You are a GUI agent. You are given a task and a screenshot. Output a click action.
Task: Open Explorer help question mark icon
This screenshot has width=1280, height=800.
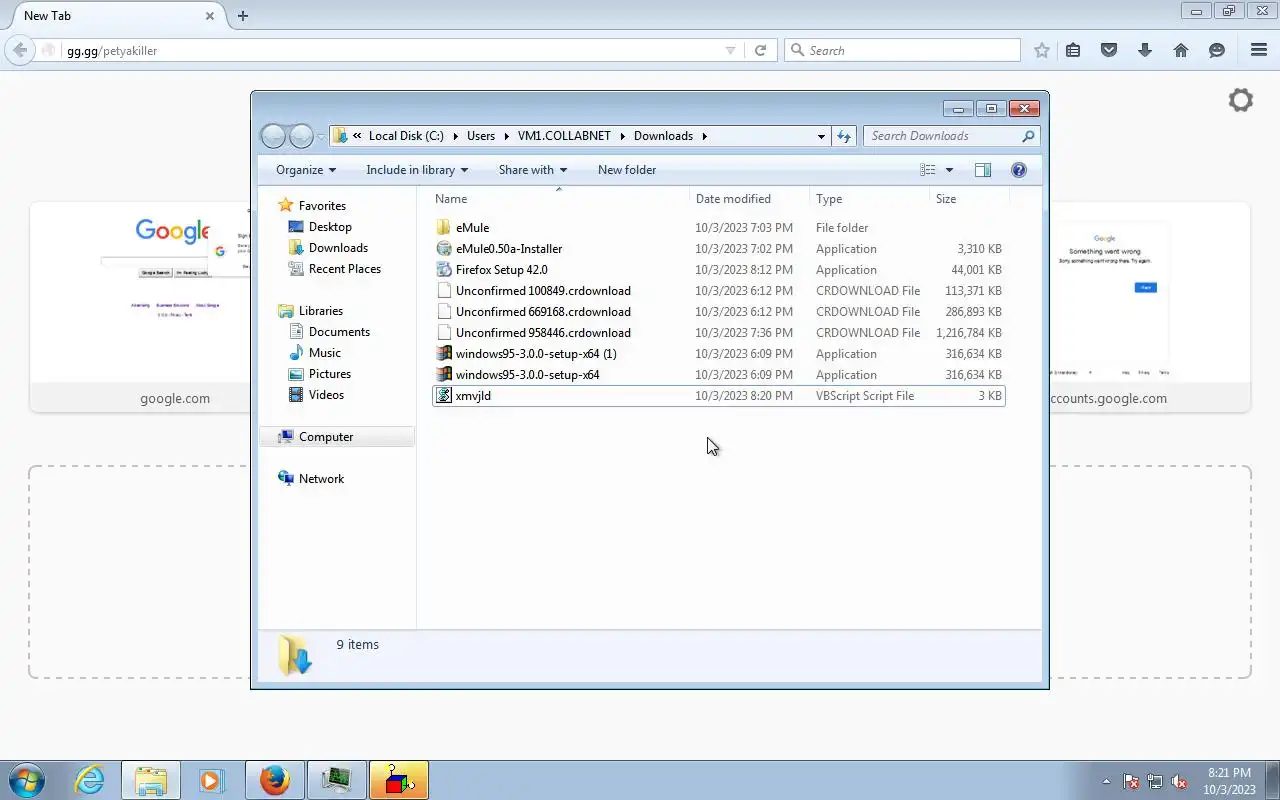coord(1019,170)
